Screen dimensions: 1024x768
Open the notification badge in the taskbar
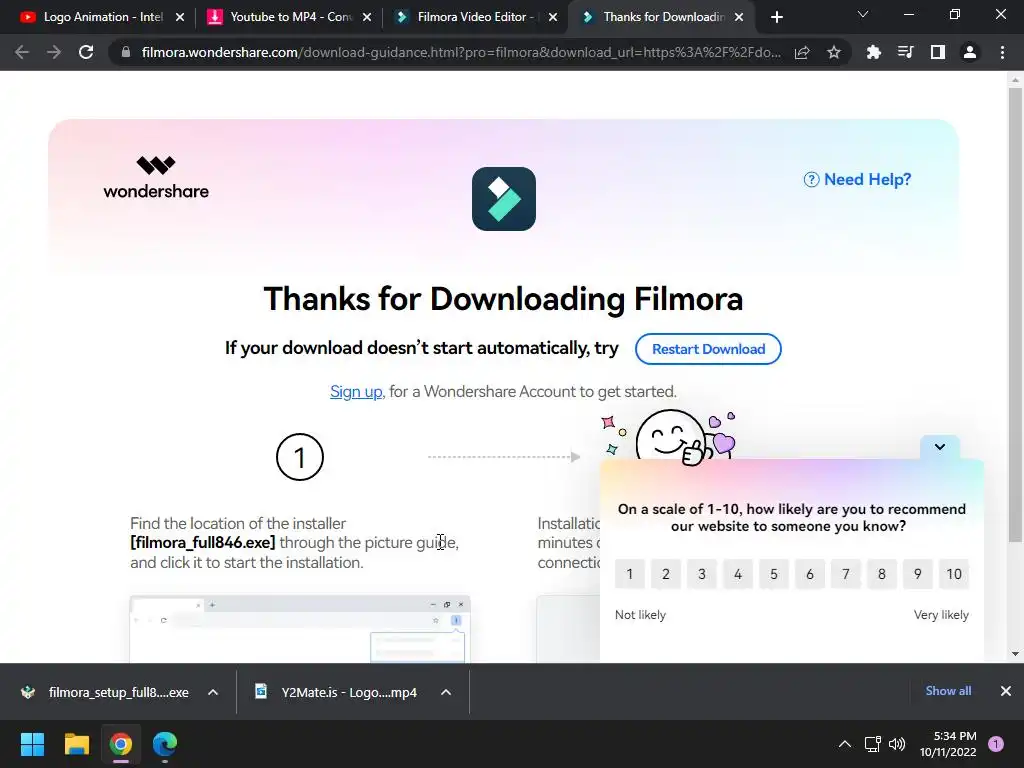pos(996,744)
